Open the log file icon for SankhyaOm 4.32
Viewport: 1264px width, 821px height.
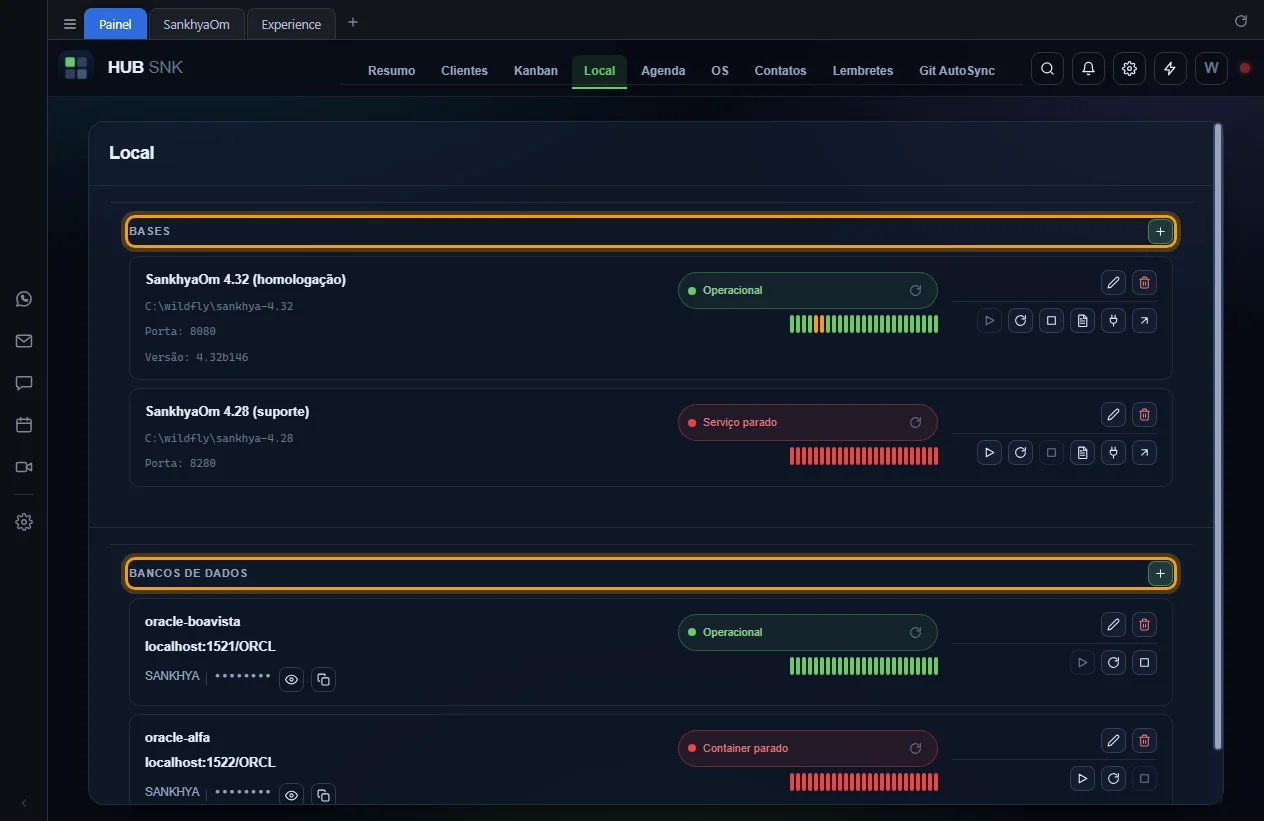(x=1082, y=321)
